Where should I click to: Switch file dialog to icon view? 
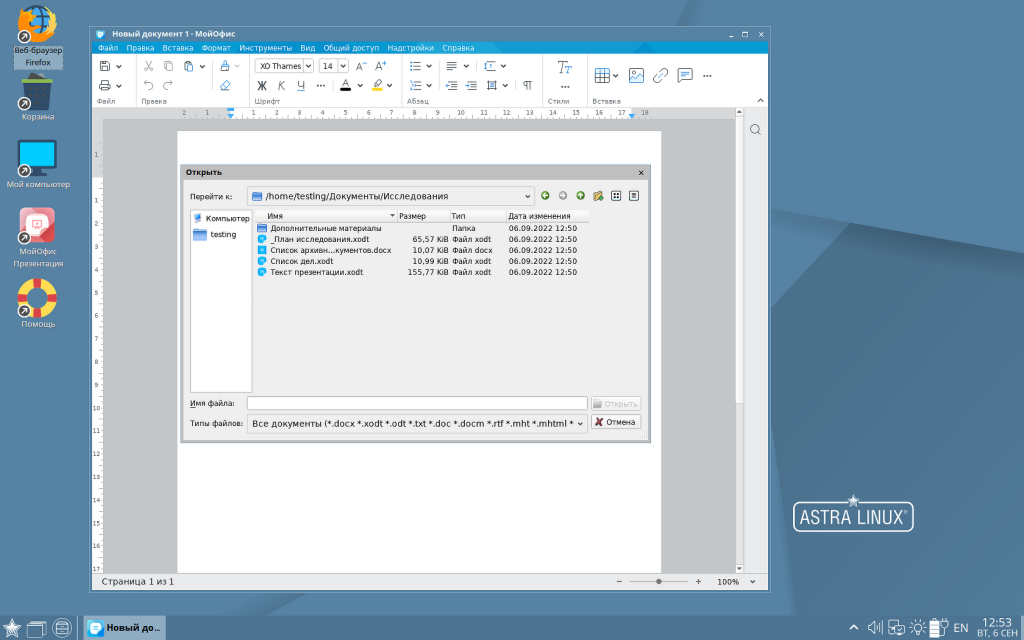click(x=616, y=196)
